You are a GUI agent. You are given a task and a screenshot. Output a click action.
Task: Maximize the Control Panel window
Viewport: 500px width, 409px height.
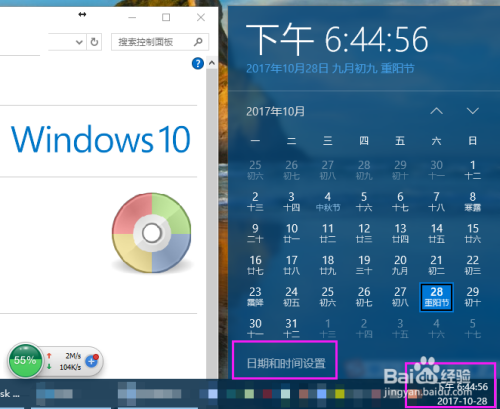(166, 17)
